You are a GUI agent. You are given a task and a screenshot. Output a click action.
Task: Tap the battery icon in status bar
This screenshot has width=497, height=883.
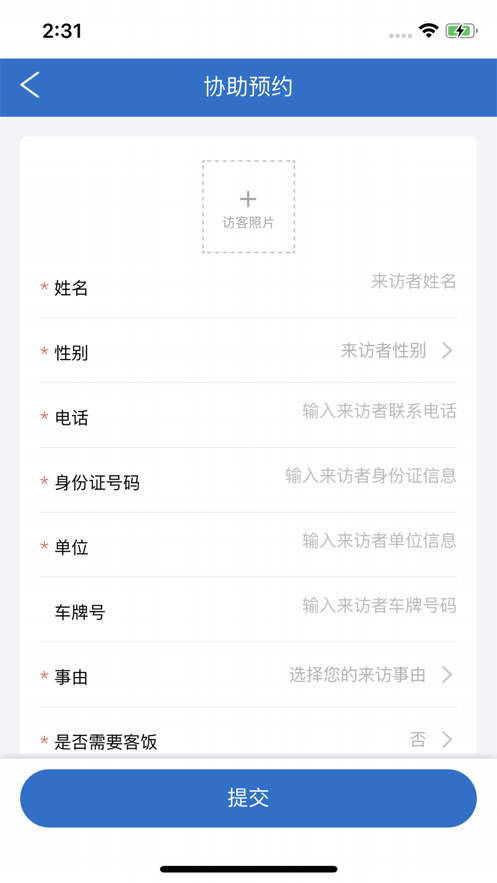tap(462, 30)
